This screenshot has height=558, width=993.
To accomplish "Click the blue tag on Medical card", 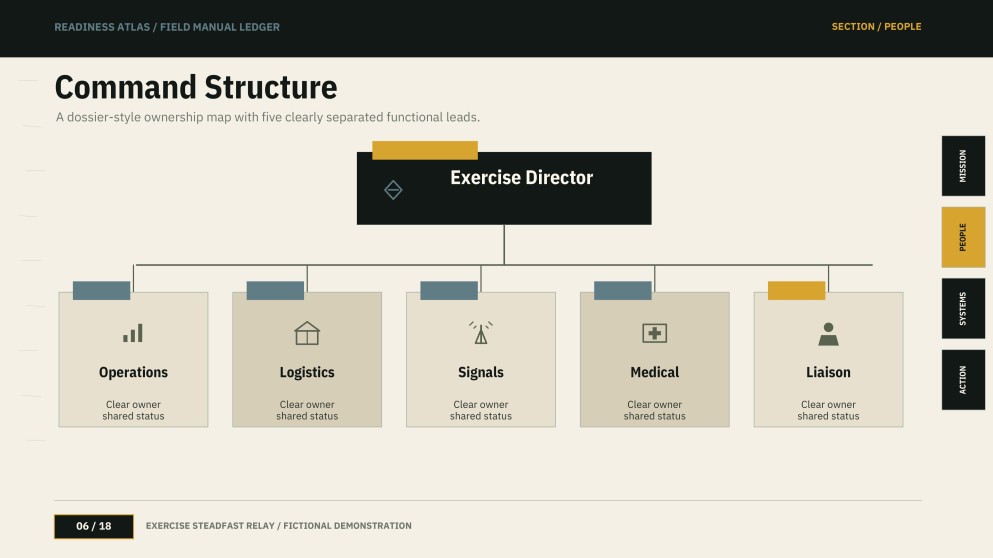I will (x=623, y=291).
